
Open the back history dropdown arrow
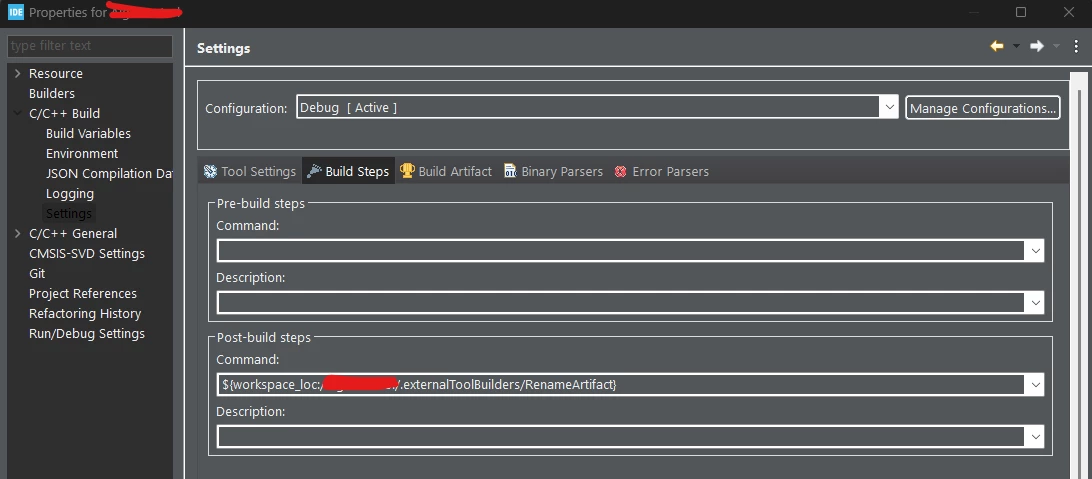pyautogui.click(x=1016, y=47)
